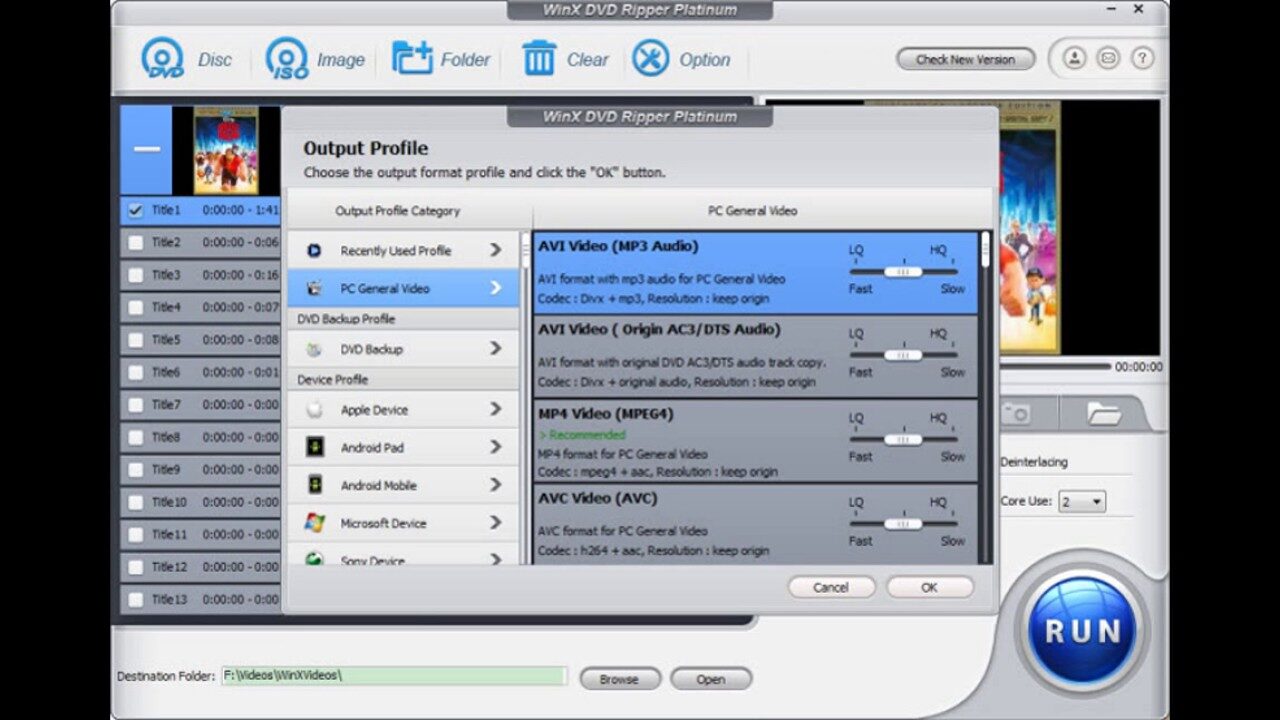Select the Title12 row
1280x720 pixels.
click(x=200, y=567)
